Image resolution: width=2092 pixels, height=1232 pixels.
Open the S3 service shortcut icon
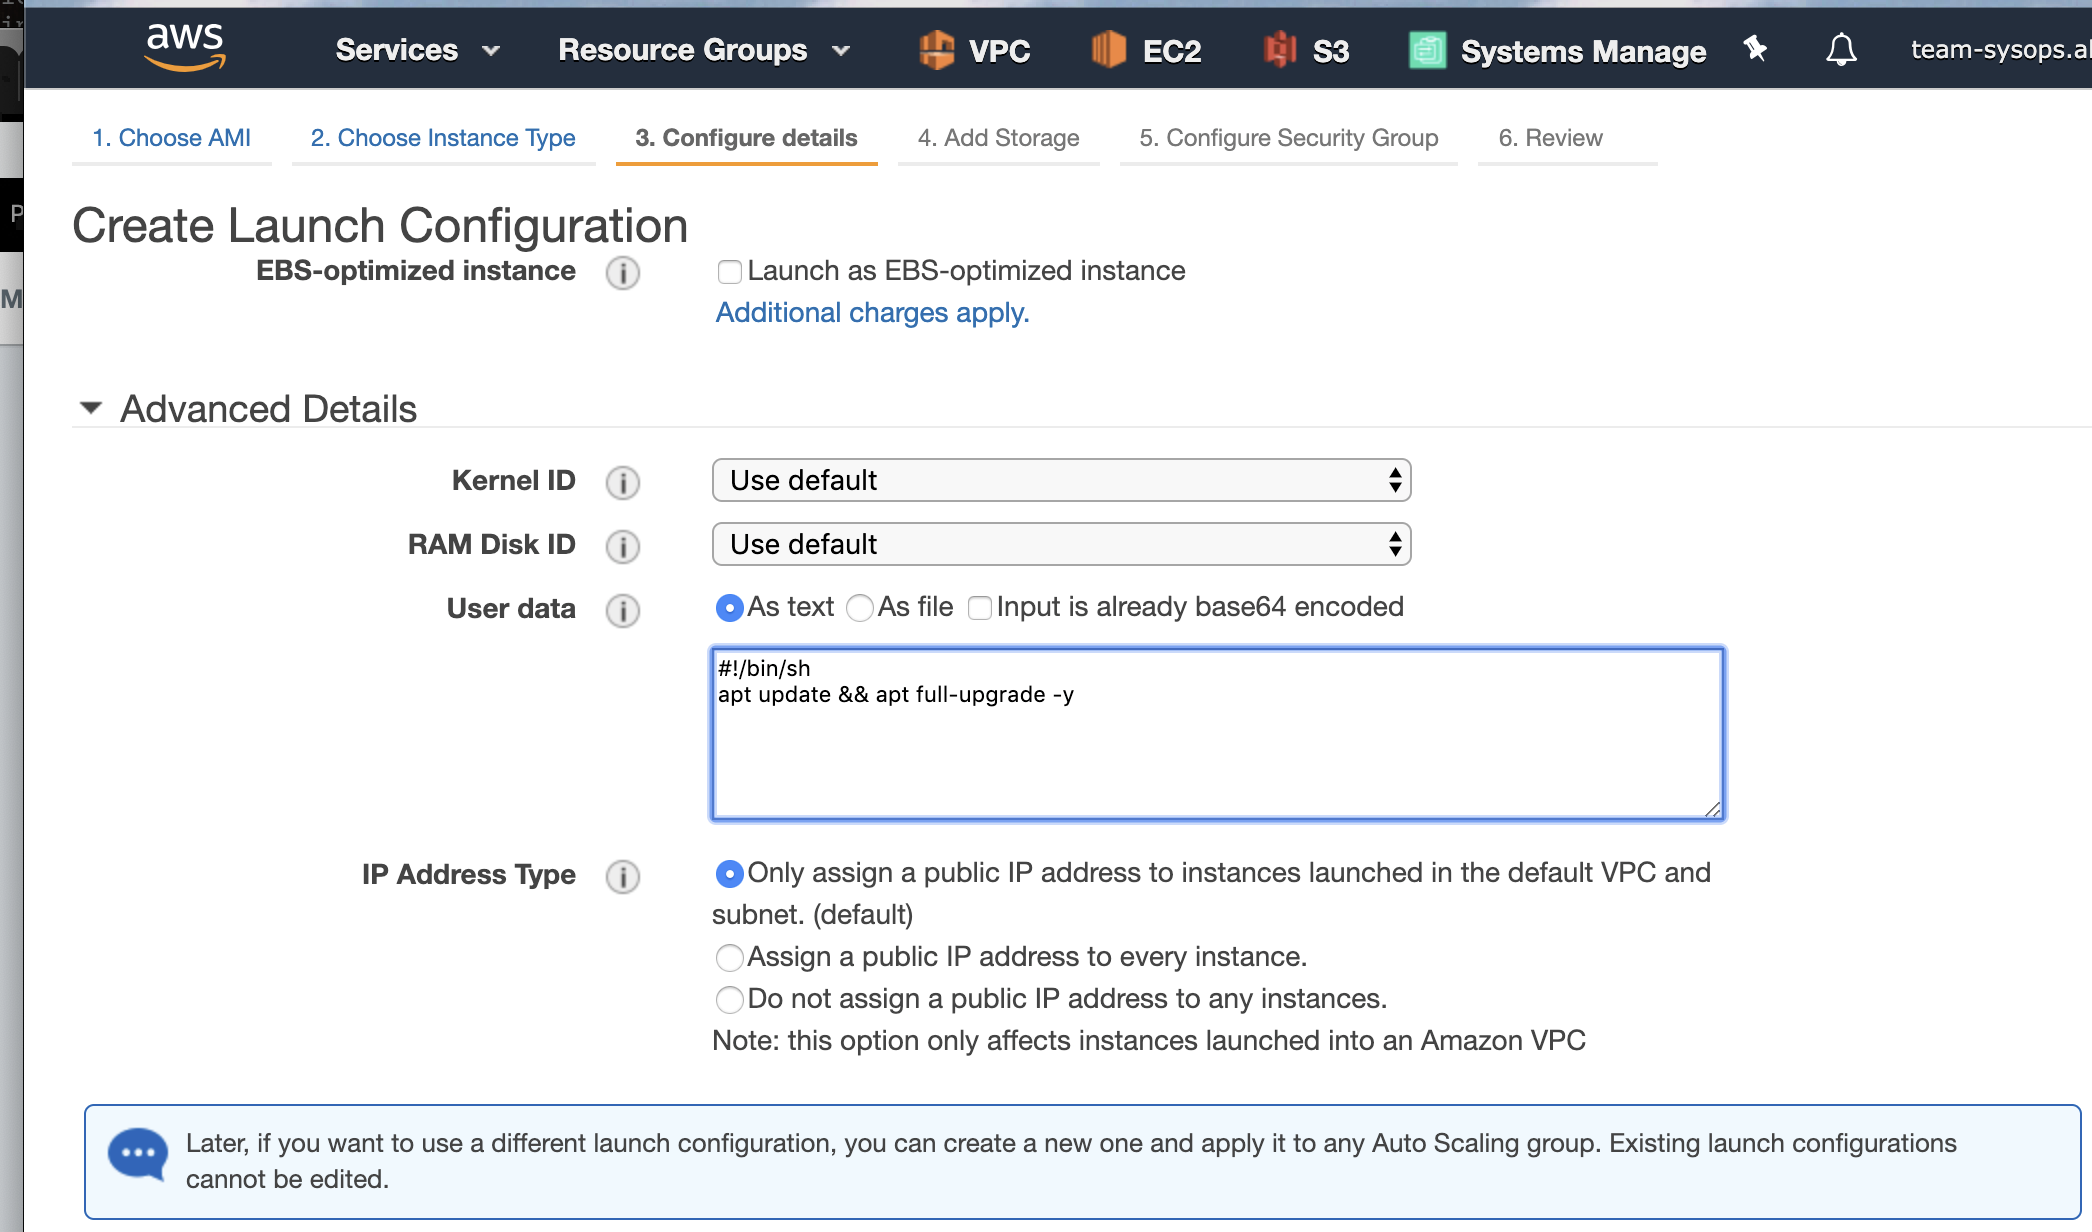pyautogui.click(x=1280, y=50)
